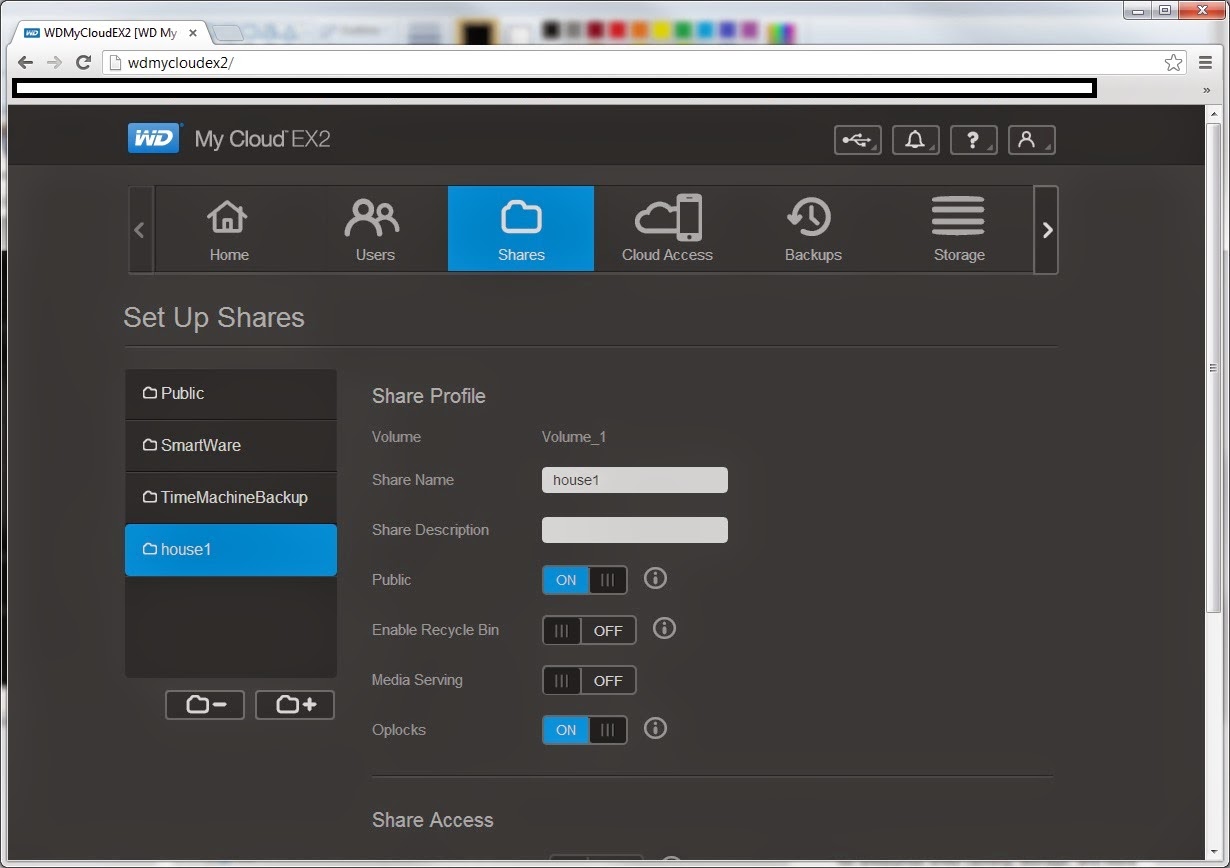This screenshot has height=868, width=1230.
Task: Expand the bookmarks bar overflow chevron
Action: click(x=1206, y=90)
